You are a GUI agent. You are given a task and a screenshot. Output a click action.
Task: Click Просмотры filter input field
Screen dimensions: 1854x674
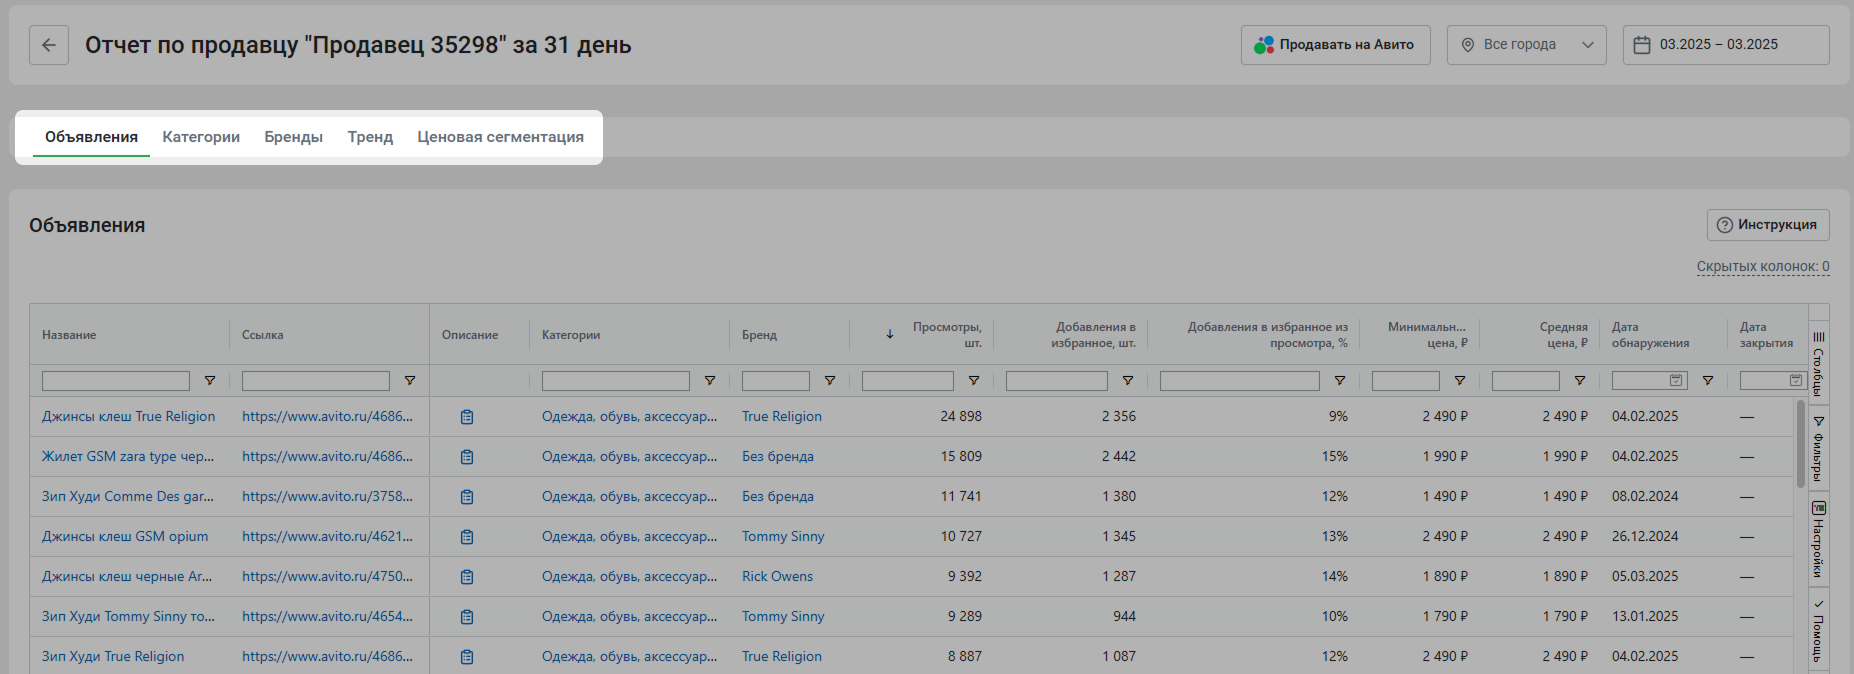(x=908, y=381)
